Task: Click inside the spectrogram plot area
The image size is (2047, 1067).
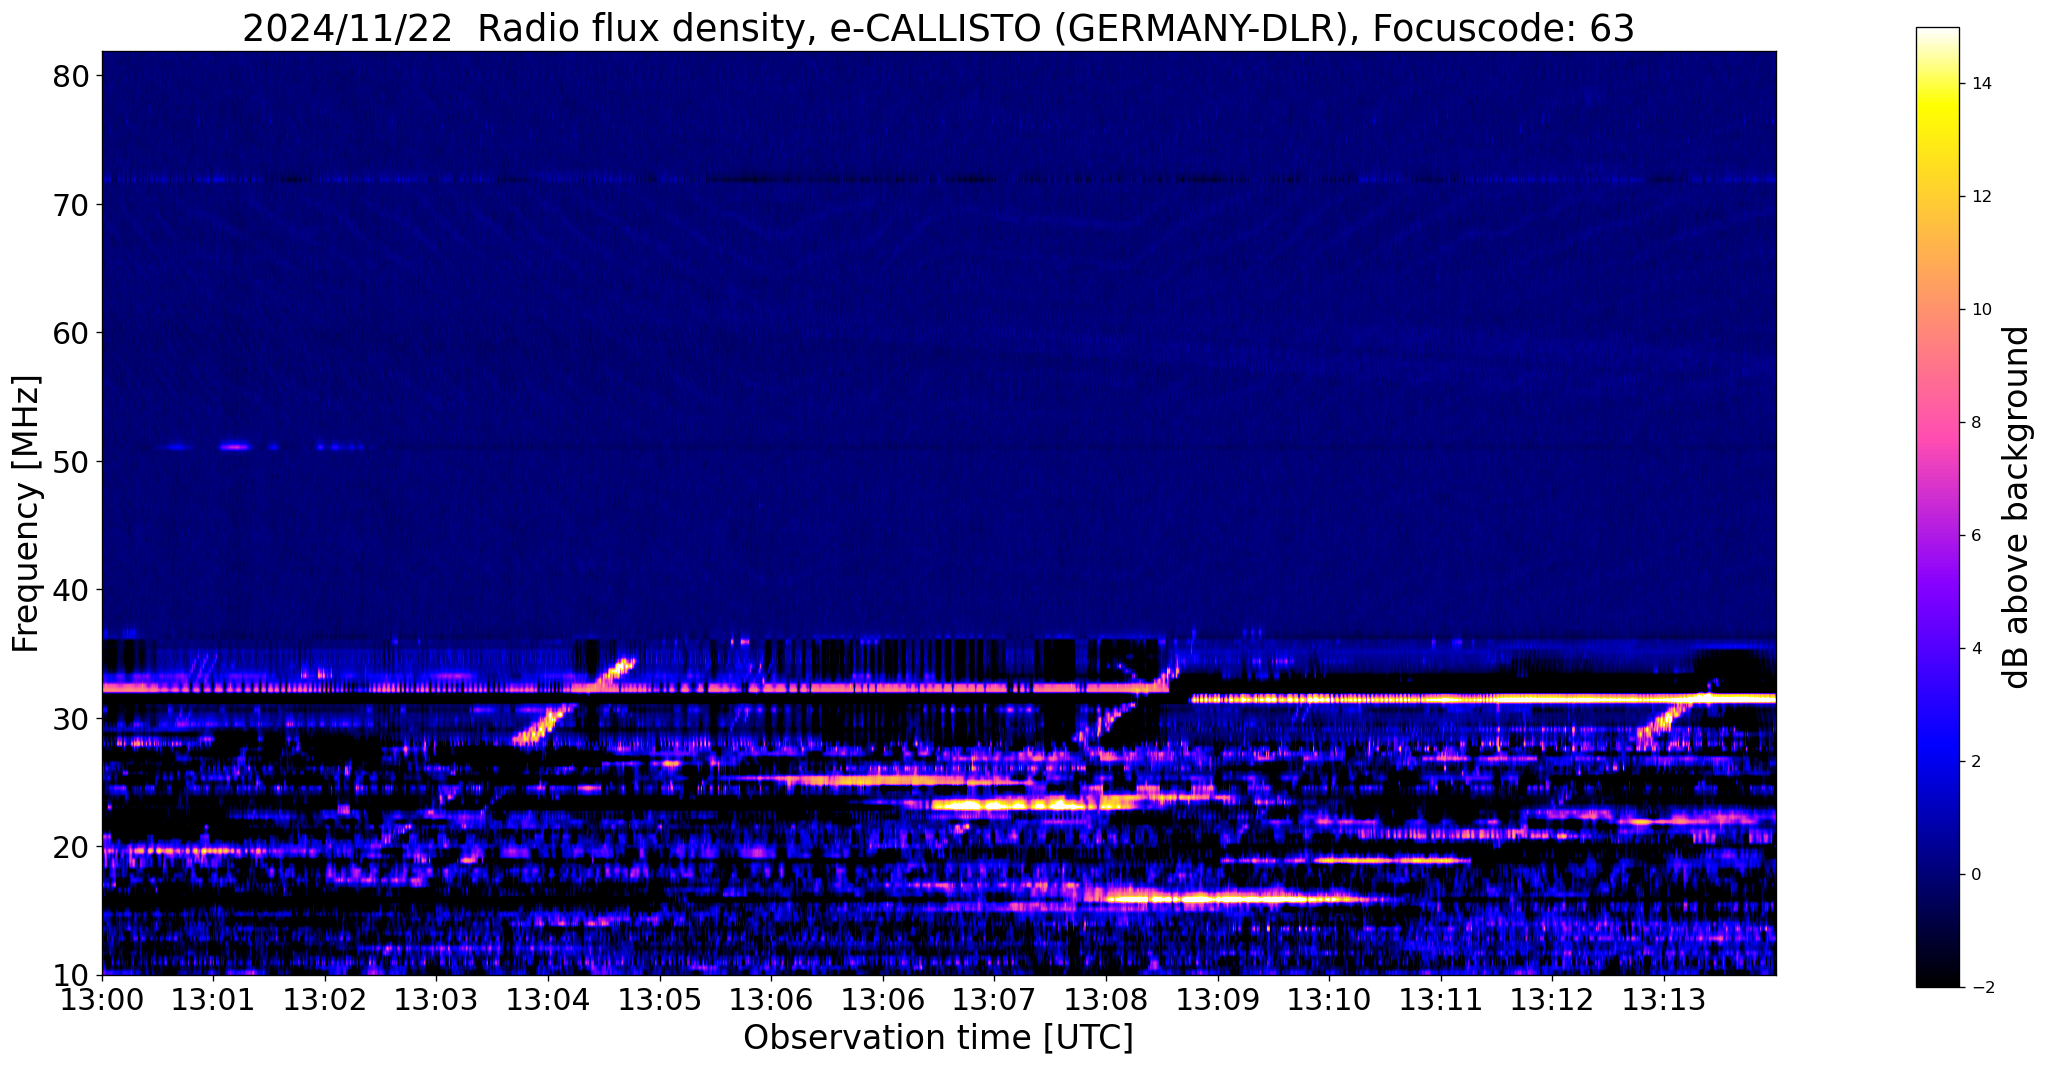Action: click(x=939, y=513)
